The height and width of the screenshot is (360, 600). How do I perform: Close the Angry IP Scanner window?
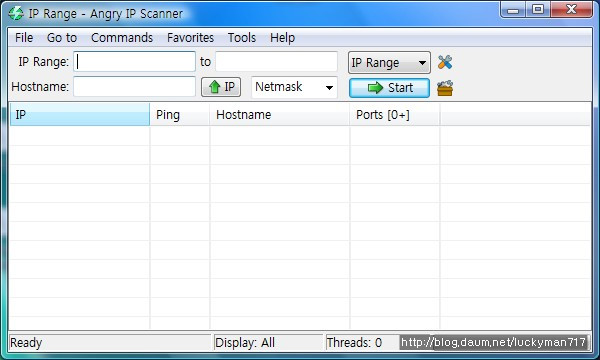pyautogui.click(x=572, y=10)
